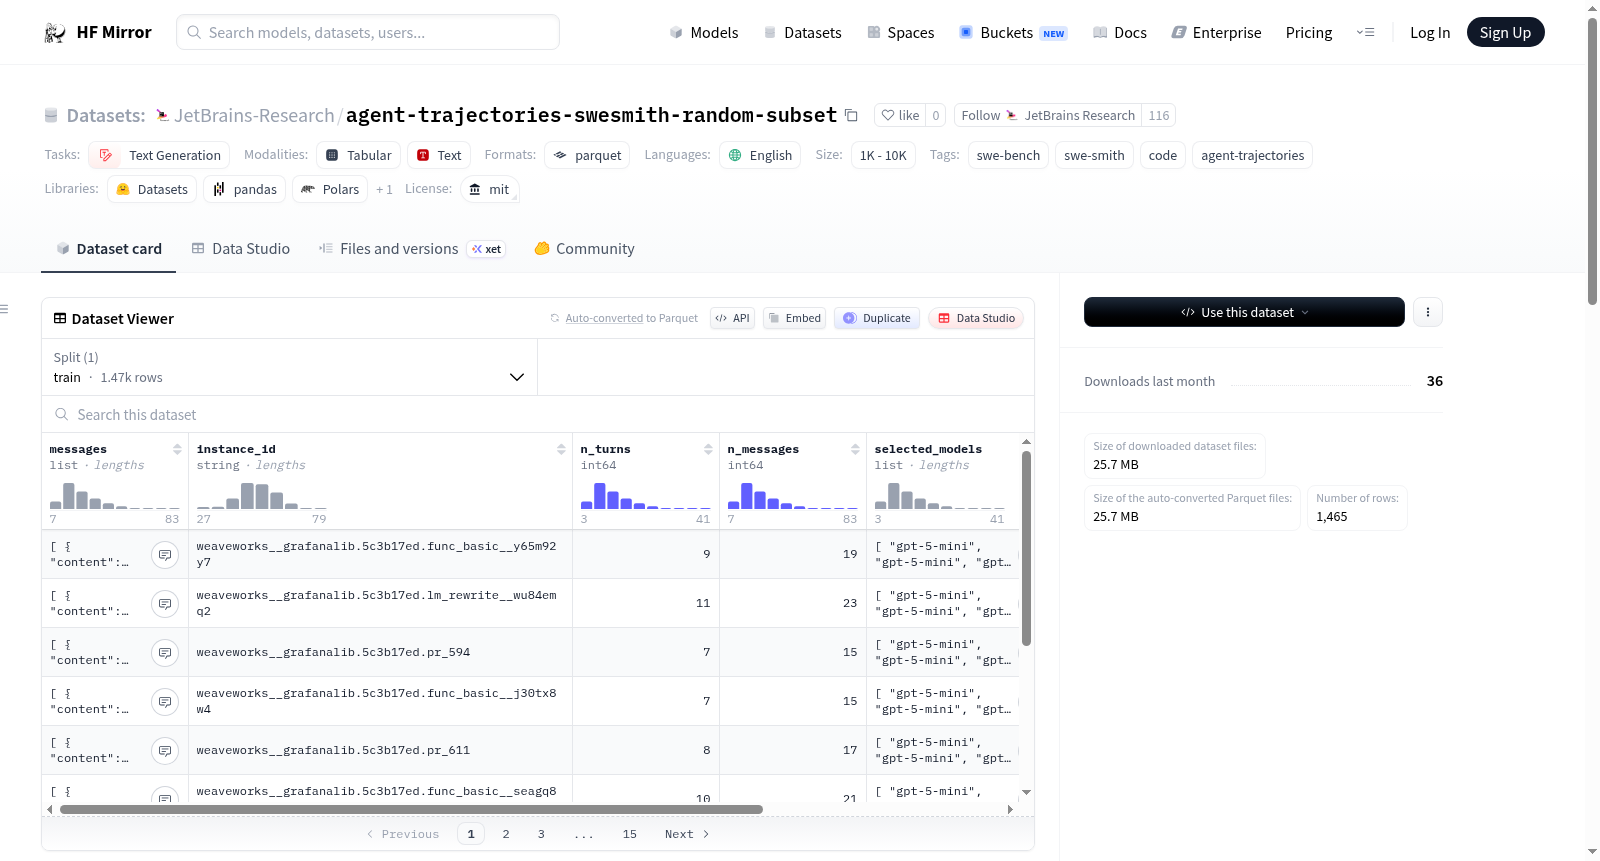This screenshot has width=1600, height=861.
Task: Open message preview for the j30txw4 row
Action: pos(165,701)
